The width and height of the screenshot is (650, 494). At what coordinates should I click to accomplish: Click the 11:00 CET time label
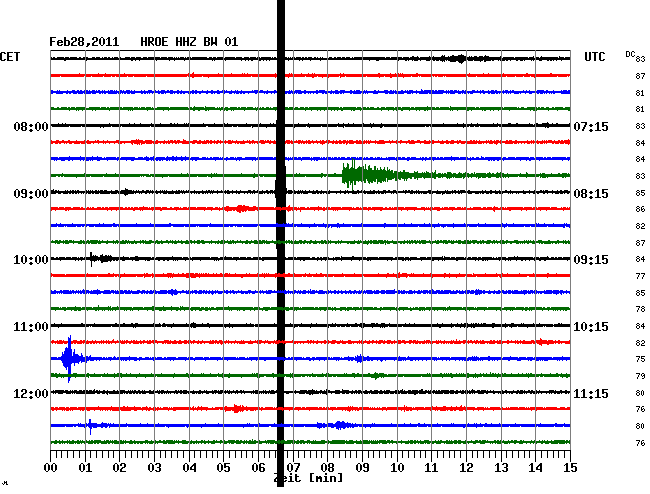[31, 327]
